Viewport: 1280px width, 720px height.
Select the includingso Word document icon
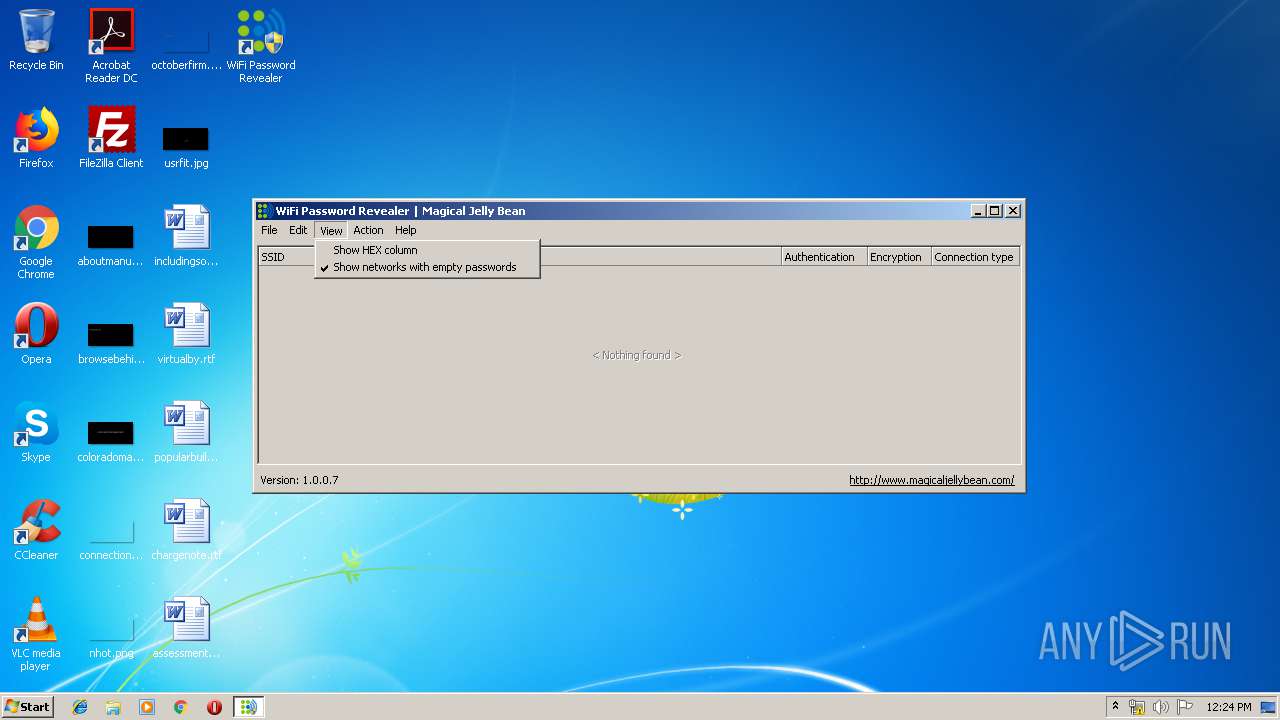click(x=186, y=237)
